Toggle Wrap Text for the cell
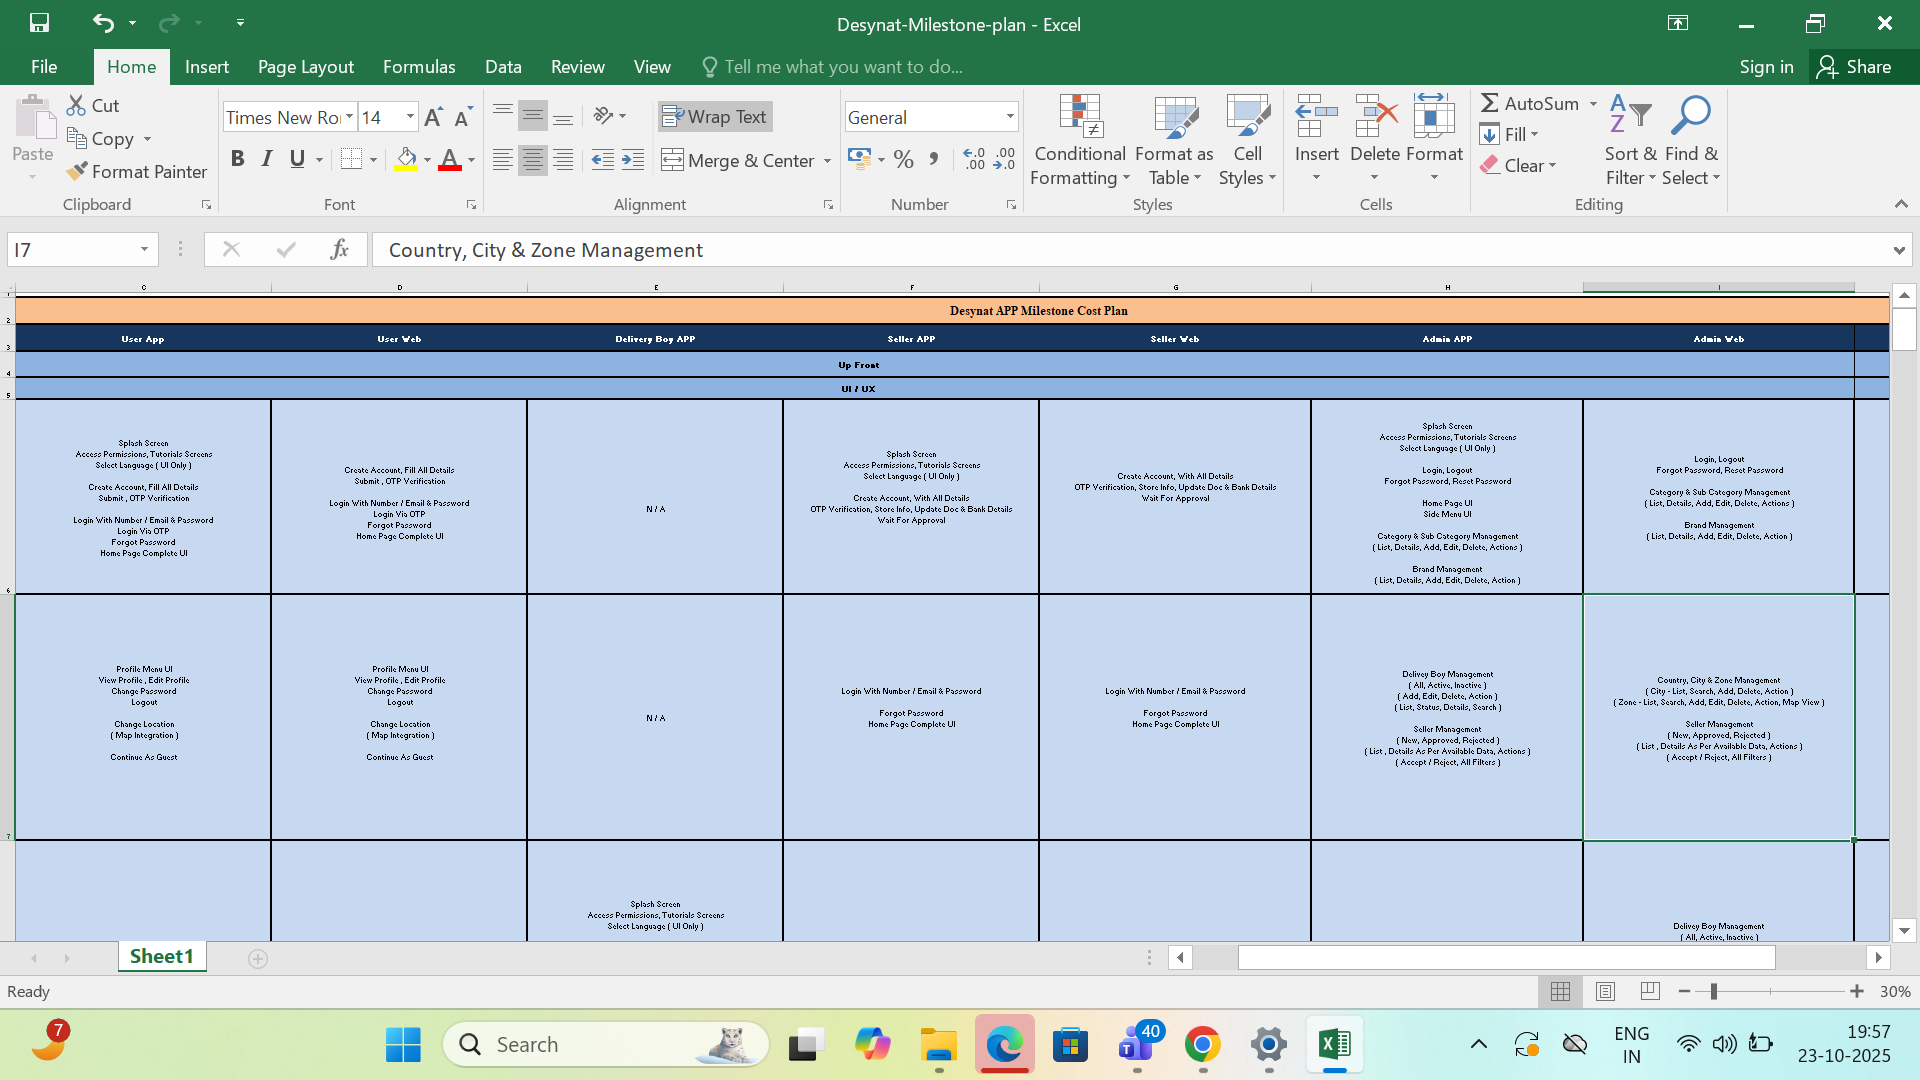The image size is (1920, 1080). pyautogui.click(x=715, y=117)
